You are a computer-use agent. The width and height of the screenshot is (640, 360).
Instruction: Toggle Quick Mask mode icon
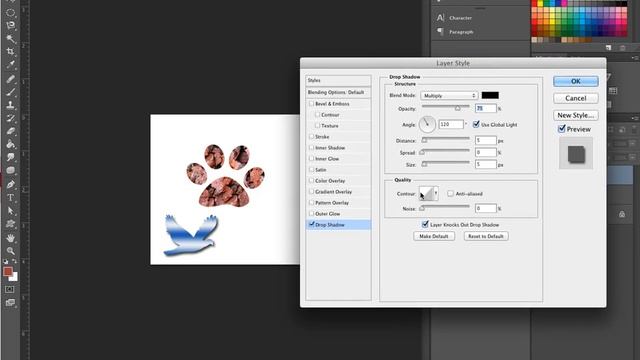coord(10,289)
